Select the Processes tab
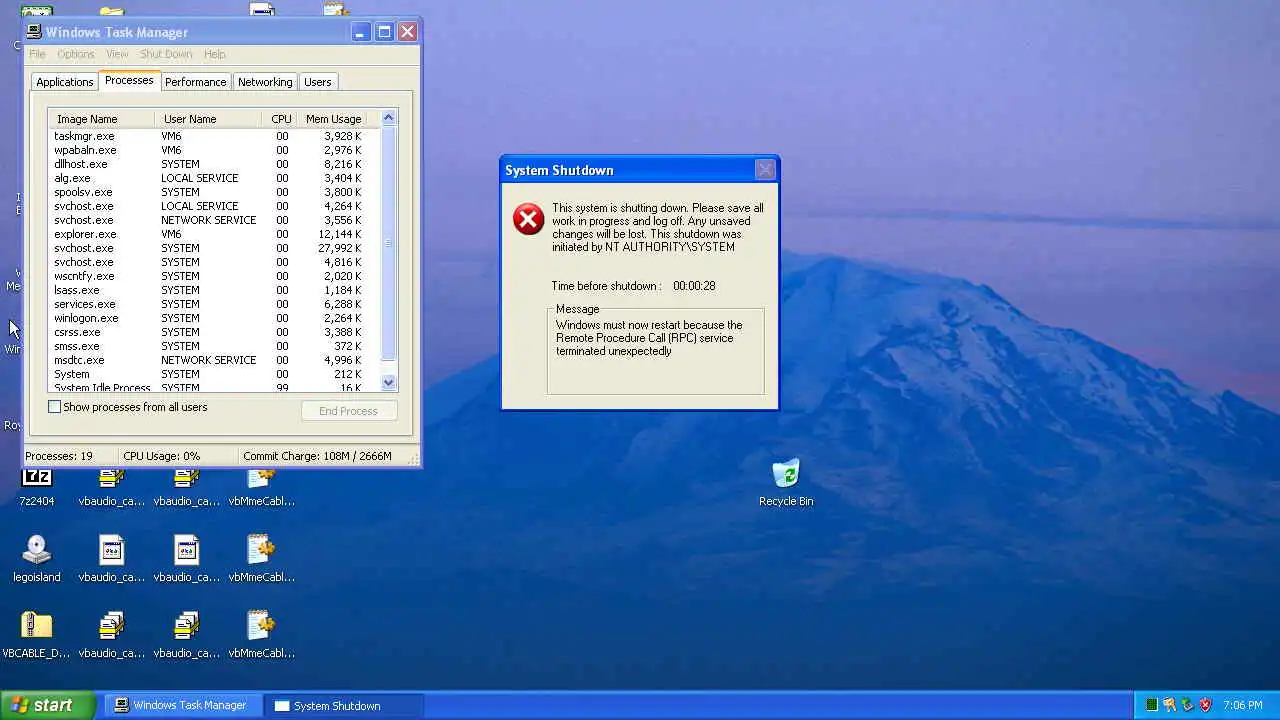1280x720 pixels. pos(129,80)
